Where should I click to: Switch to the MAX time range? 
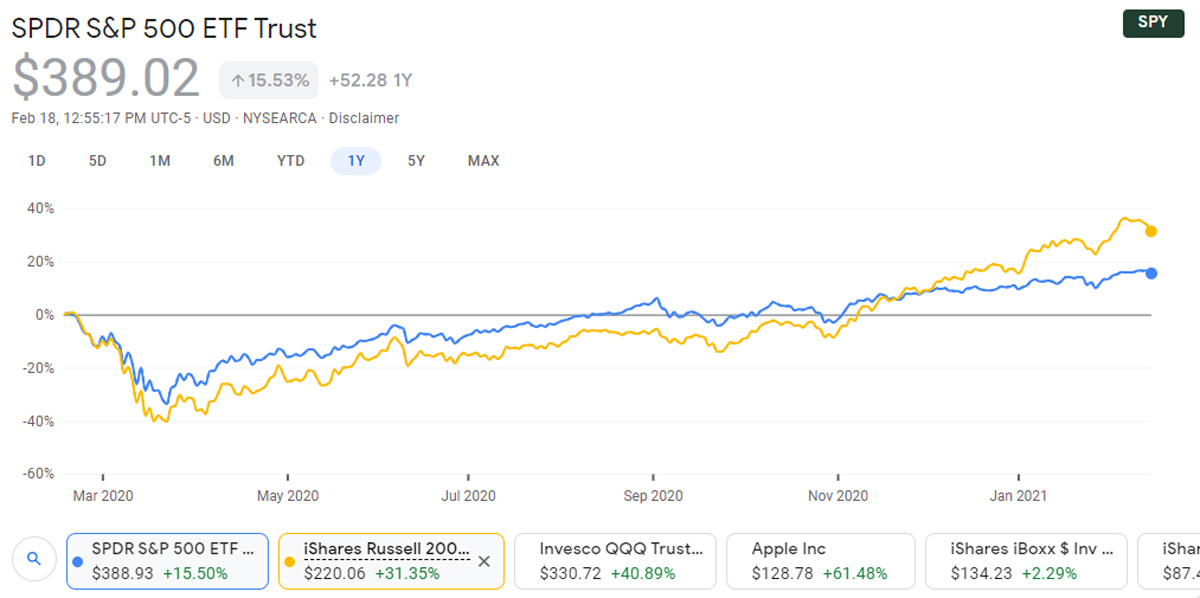click(x=484, y=161)
